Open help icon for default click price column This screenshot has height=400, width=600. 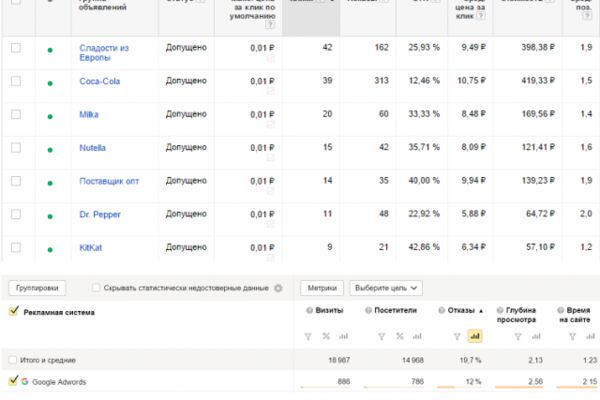270,25
